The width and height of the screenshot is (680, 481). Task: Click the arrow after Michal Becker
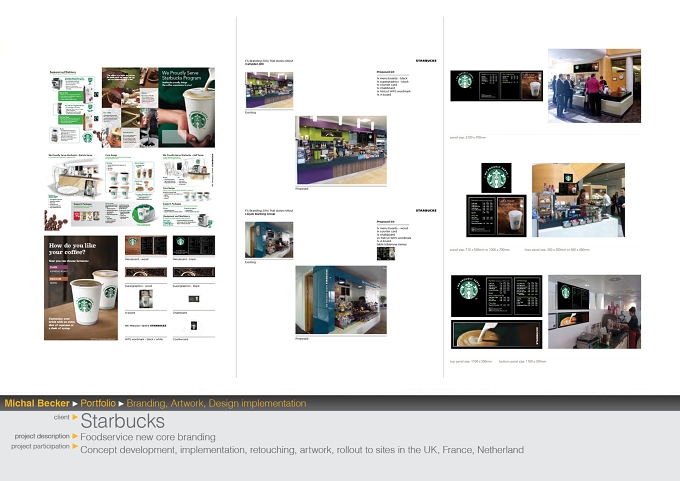[x=75, y=404]
